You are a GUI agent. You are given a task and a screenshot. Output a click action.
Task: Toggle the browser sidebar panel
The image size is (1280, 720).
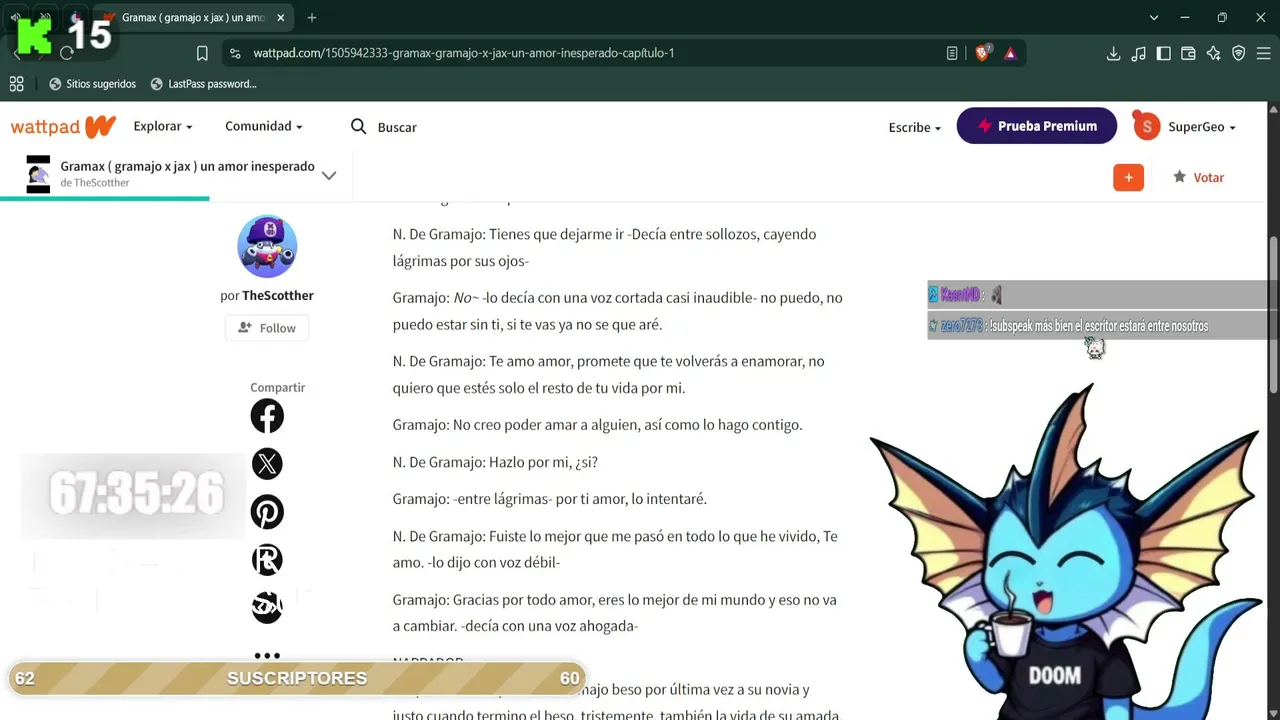point(1163,53)
